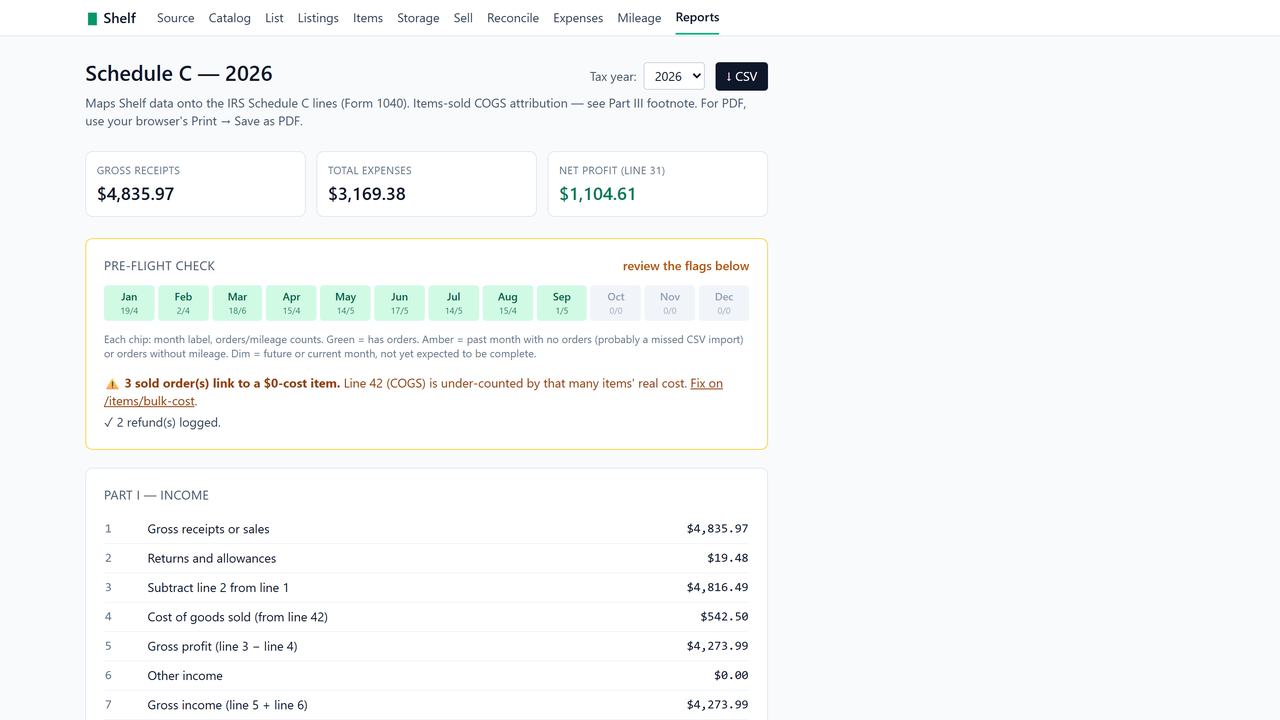Download the CSV export
This screenshot has width=1280, height=720.
coord(742,77)
